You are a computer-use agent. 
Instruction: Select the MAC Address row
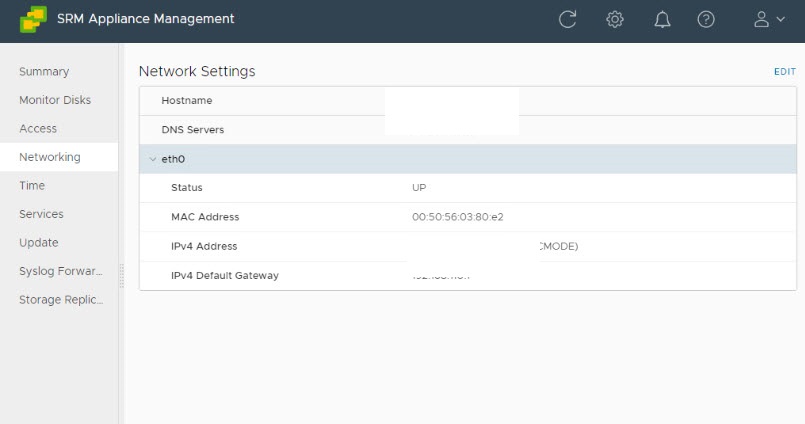click(x=467, y=217)
